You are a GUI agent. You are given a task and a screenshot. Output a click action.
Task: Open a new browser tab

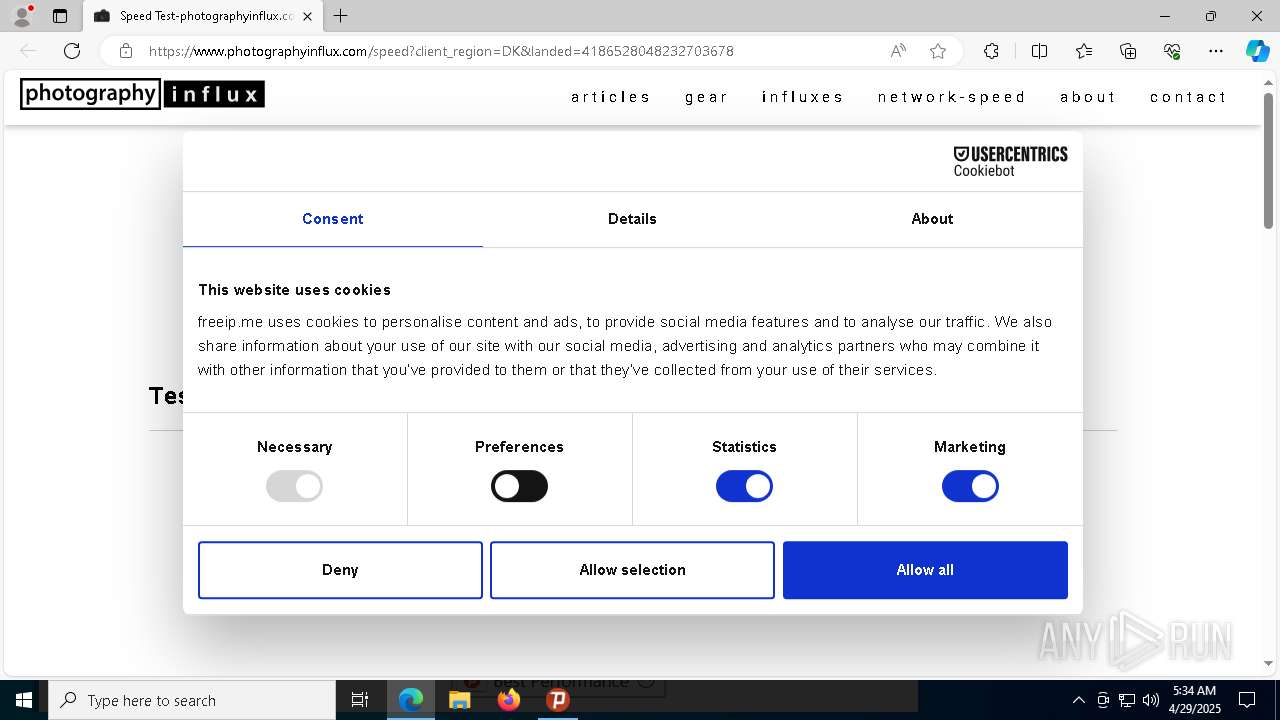pyautogui.click(x=340, y=16)
